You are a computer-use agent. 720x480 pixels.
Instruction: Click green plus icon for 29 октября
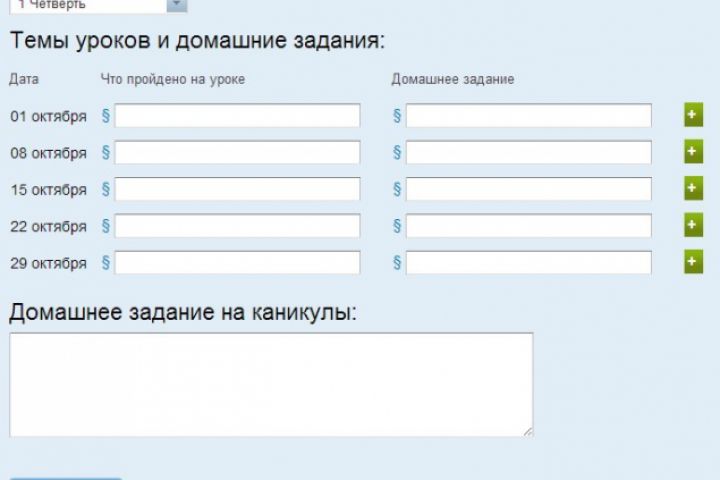coord(693,262)
